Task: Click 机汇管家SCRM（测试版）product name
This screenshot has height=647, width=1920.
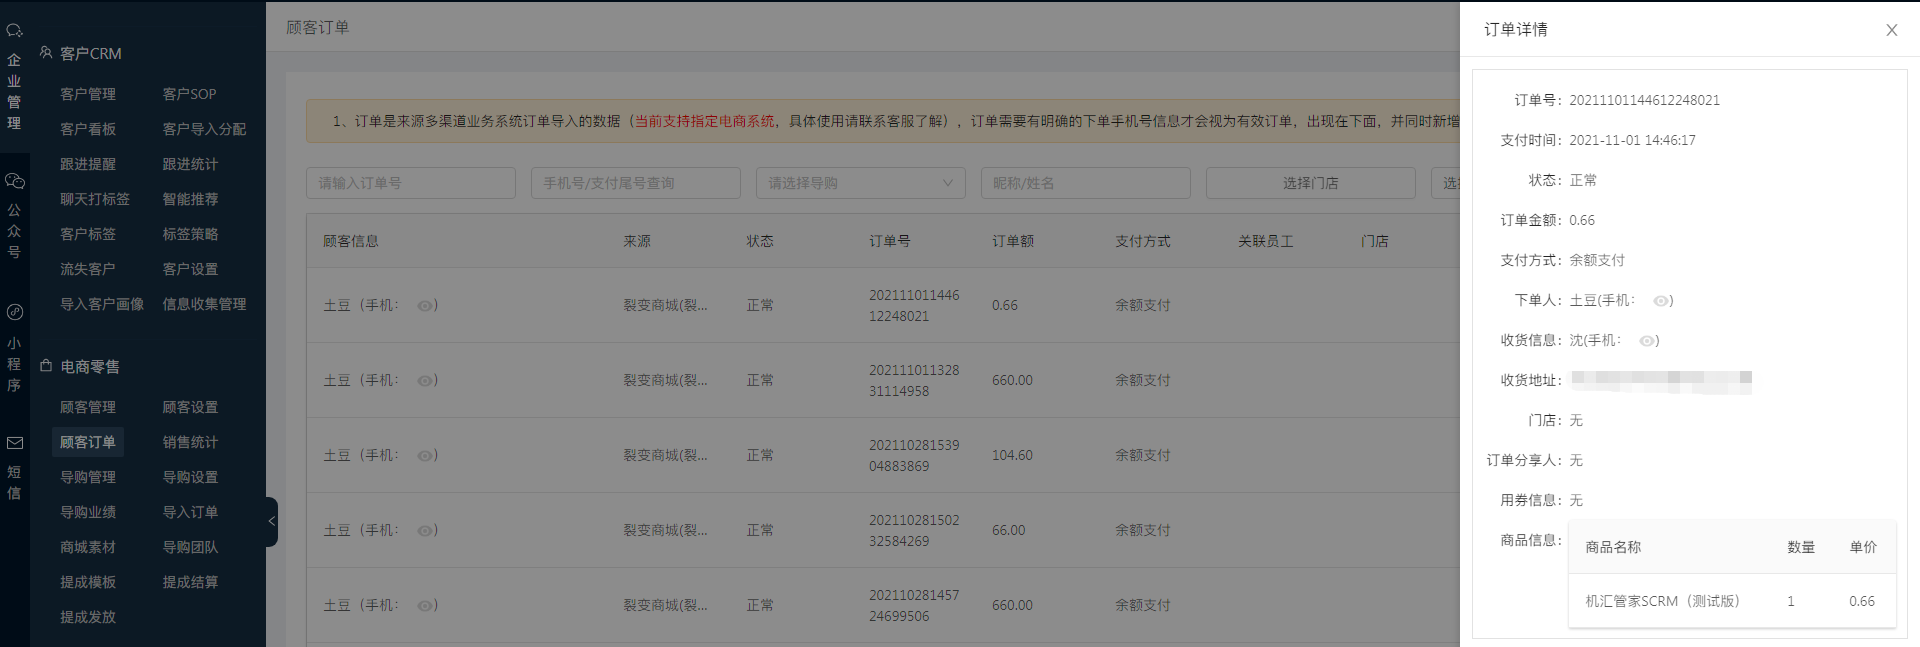Action: [1662, 601]
